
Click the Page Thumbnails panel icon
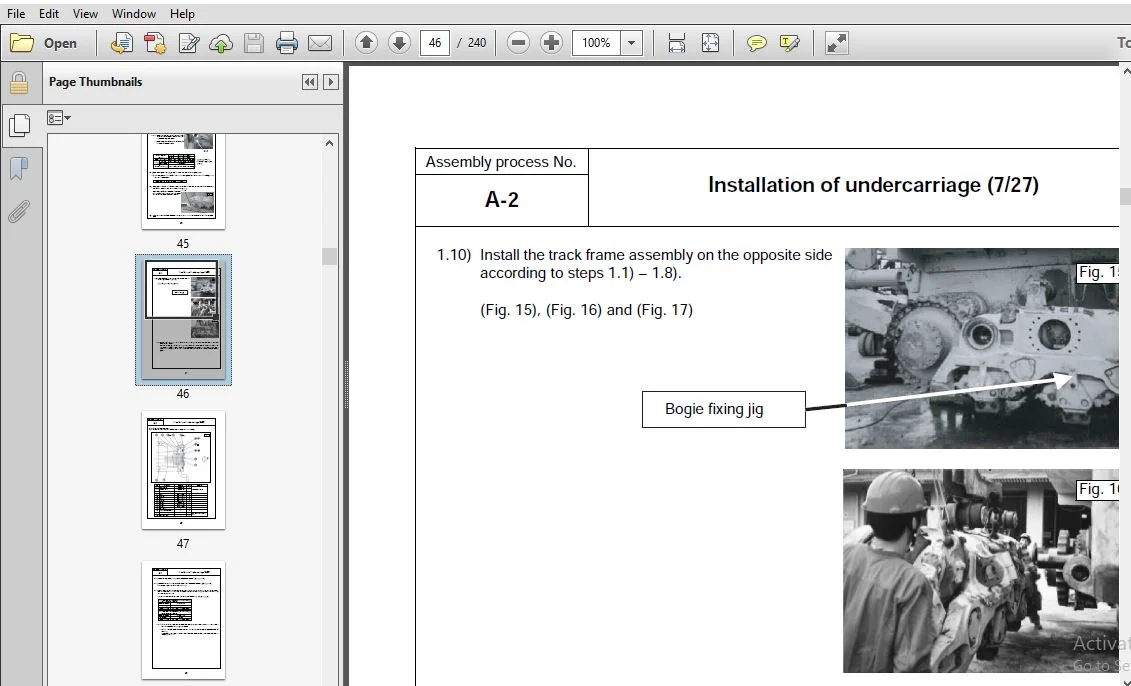coord(19,125)
